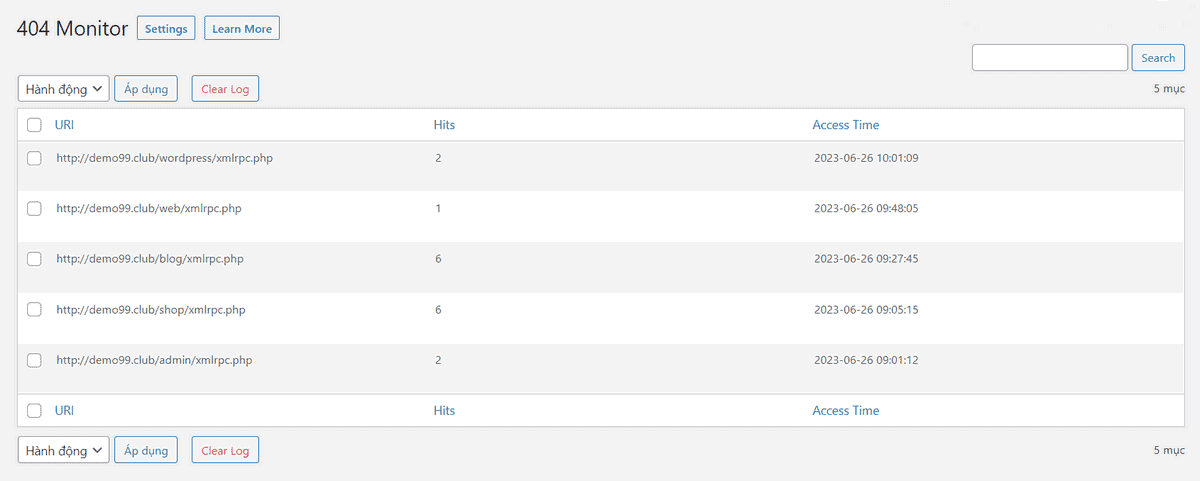Viewport: 1200px width, 481px height.
Task: Click the top Clear Log button
Action: coord(225,89)
